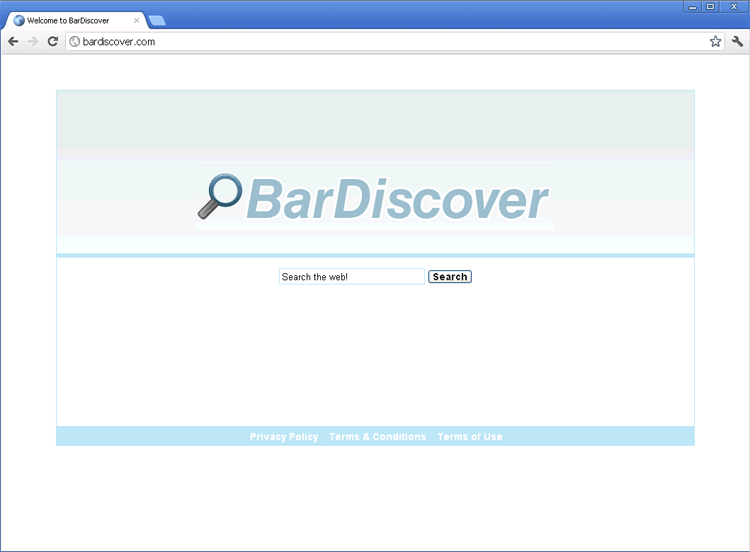
Task: Click the BarDiscover logo text
Action: (397, 200)
